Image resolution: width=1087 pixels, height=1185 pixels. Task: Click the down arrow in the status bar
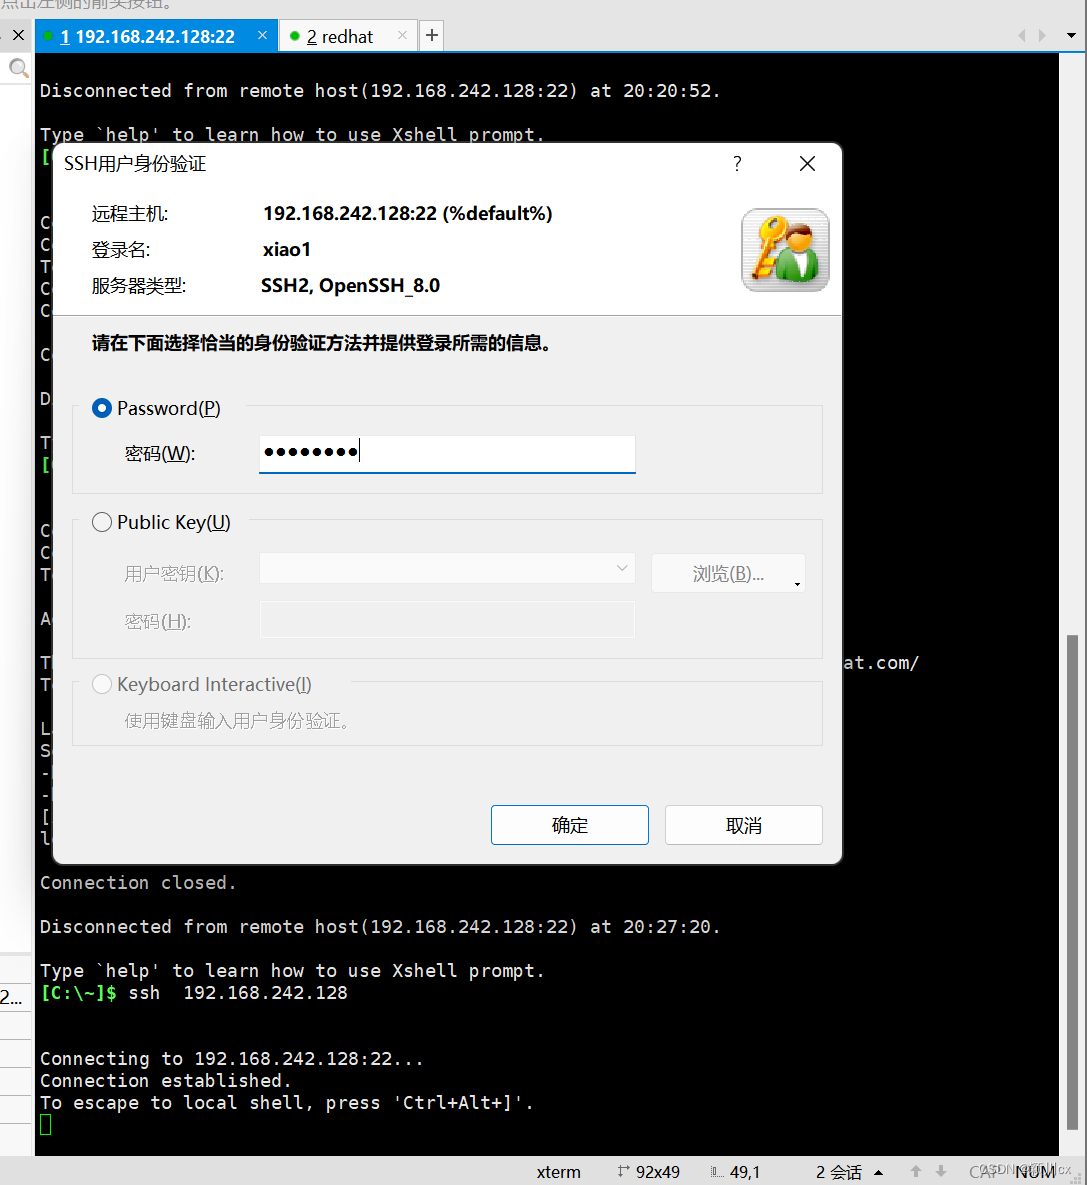pos(940,1170)
